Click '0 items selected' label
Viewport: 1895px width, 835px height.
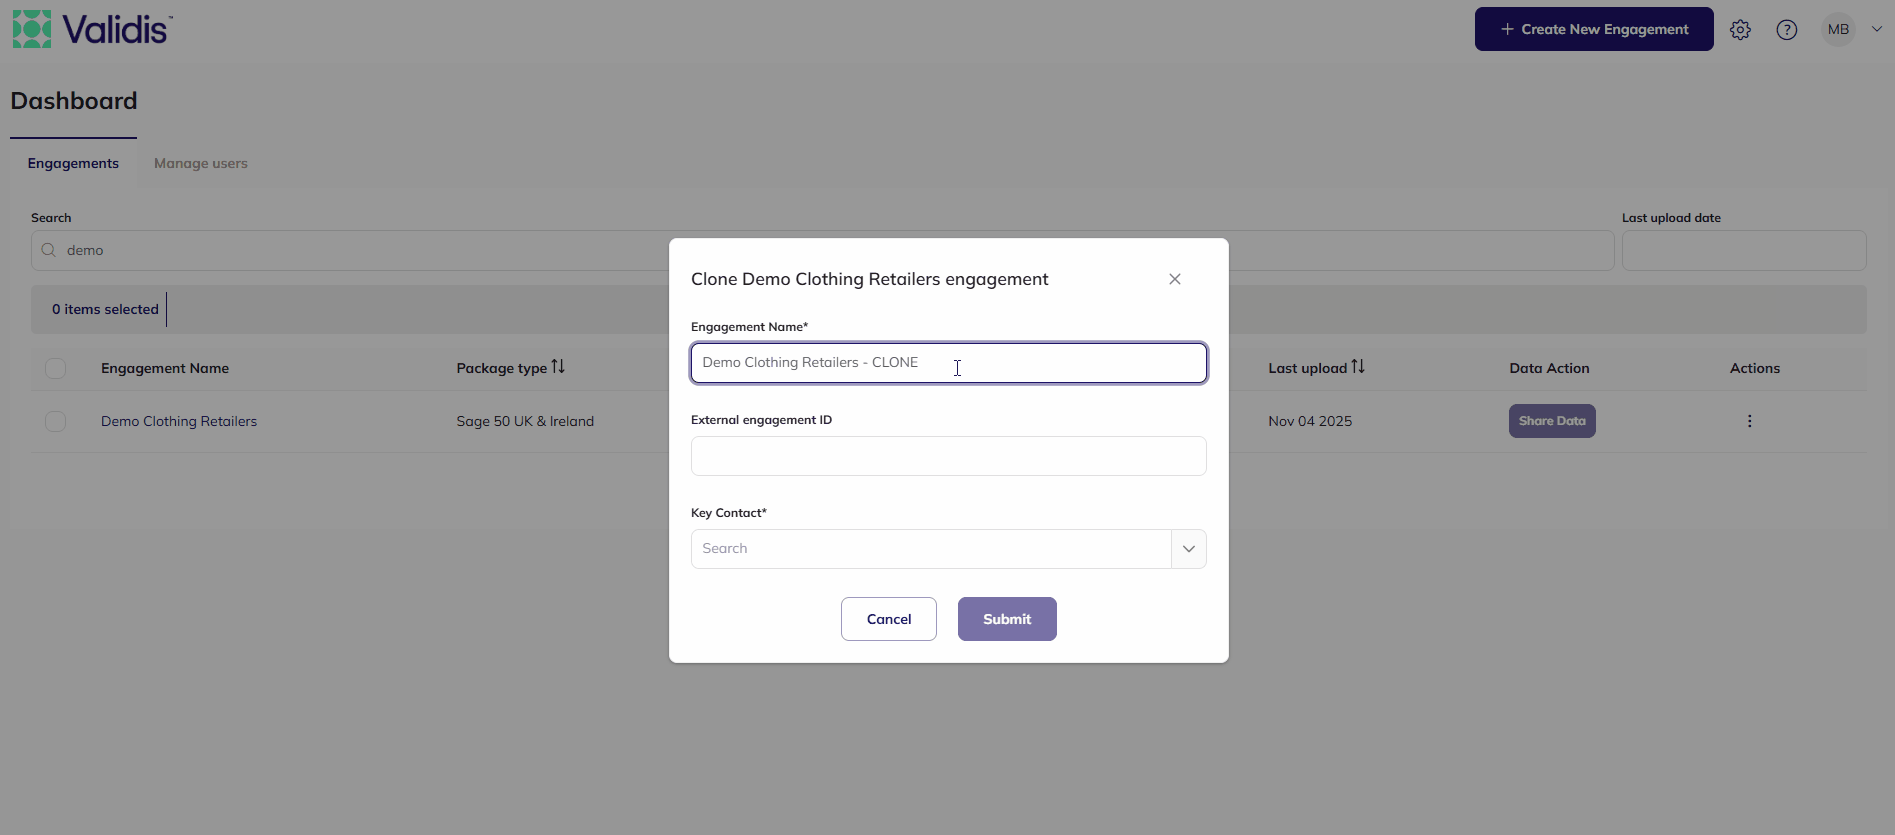[x=105, y=309]
